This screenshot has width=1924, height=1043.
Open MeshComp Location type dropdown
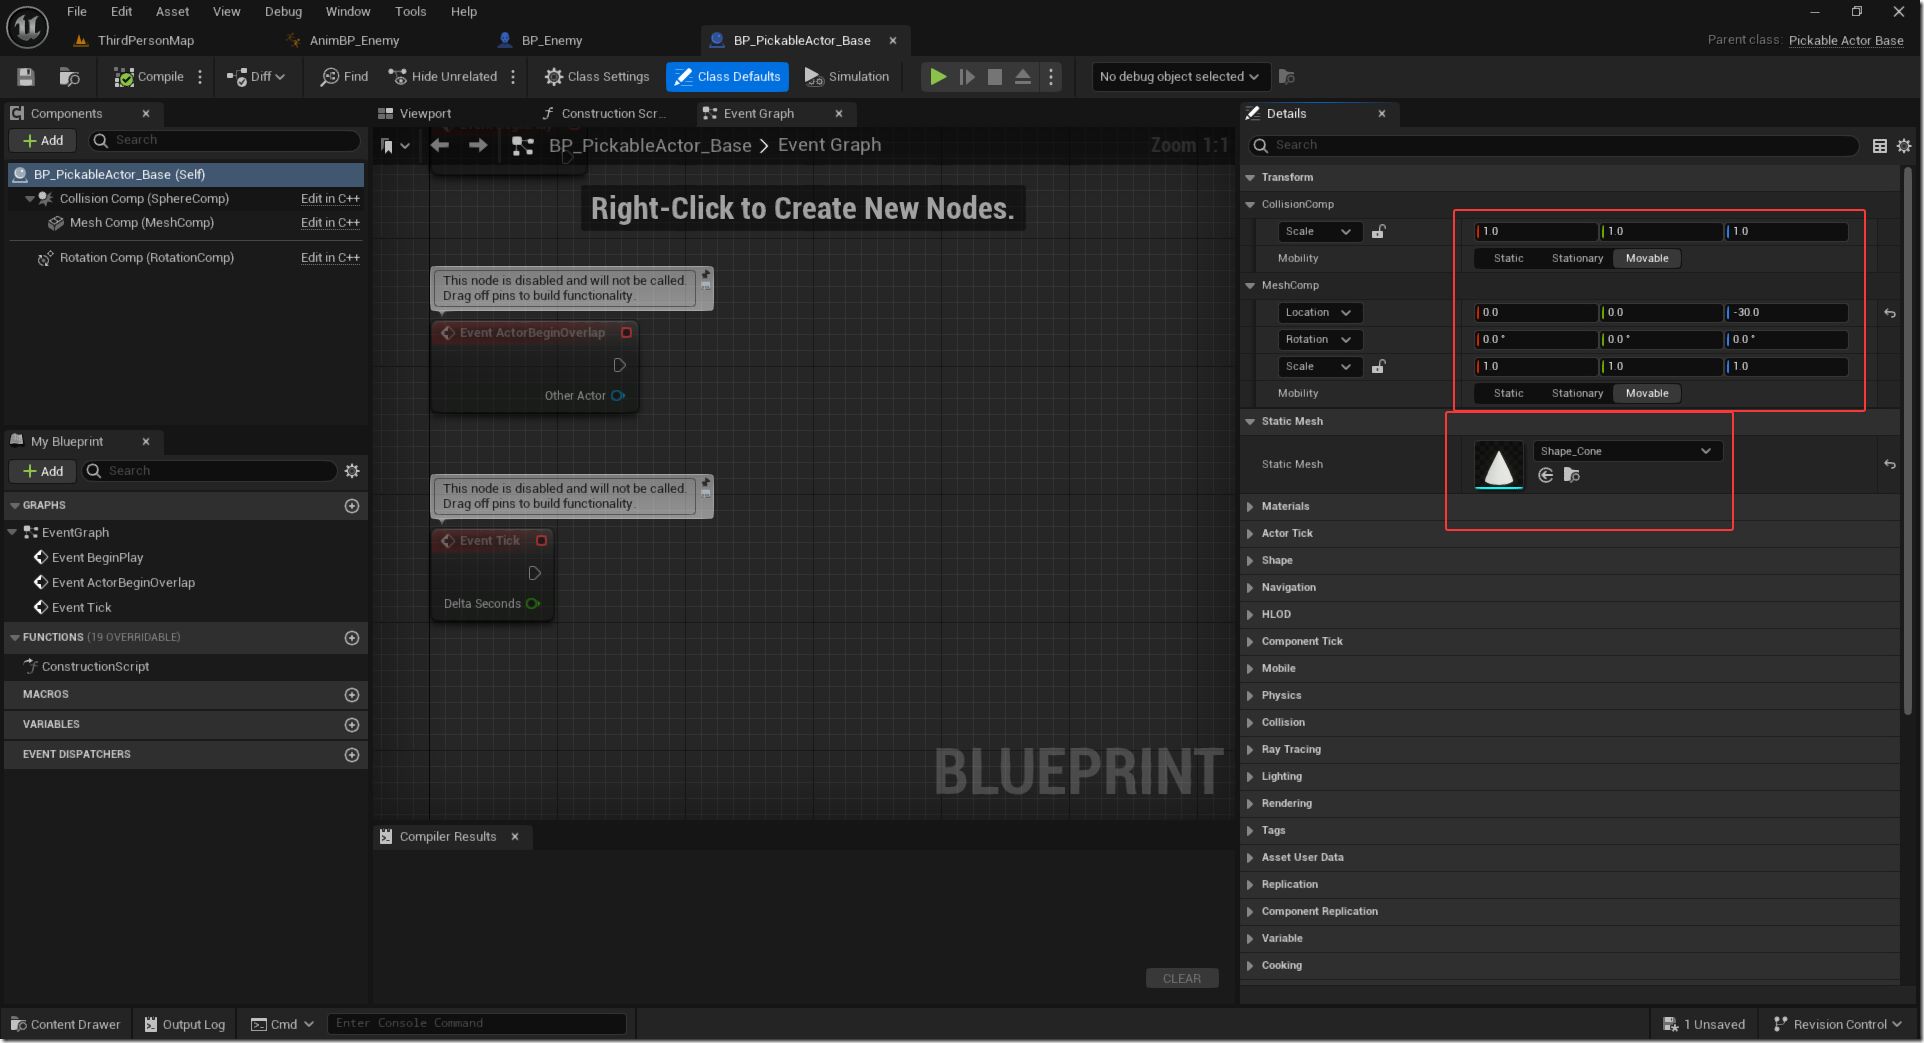[x=1319, y=313]
